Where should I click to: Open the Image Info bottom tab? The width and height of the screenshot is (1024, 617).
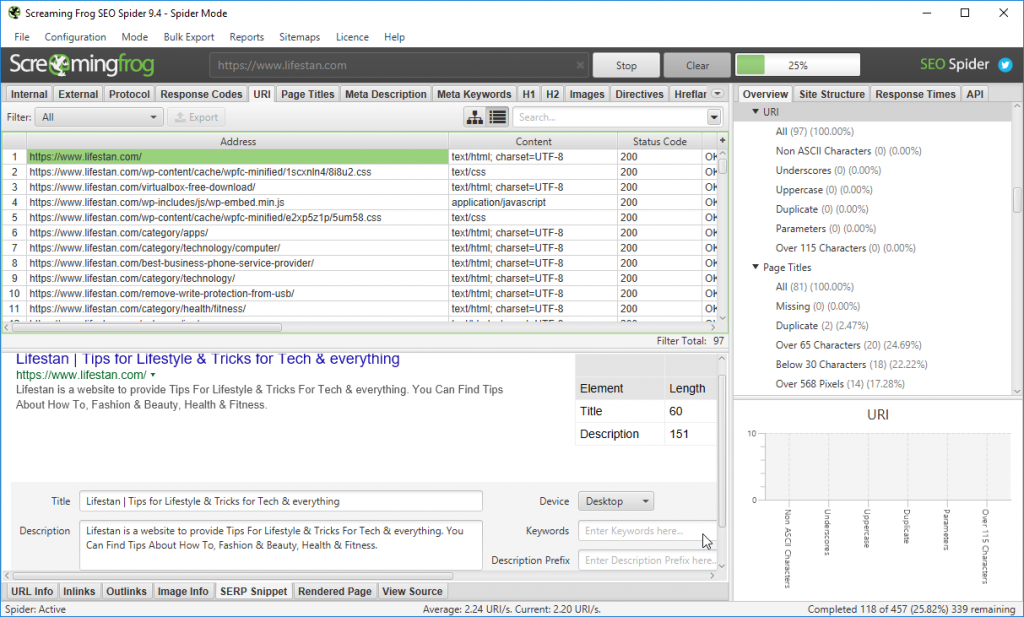click(183, 592)
